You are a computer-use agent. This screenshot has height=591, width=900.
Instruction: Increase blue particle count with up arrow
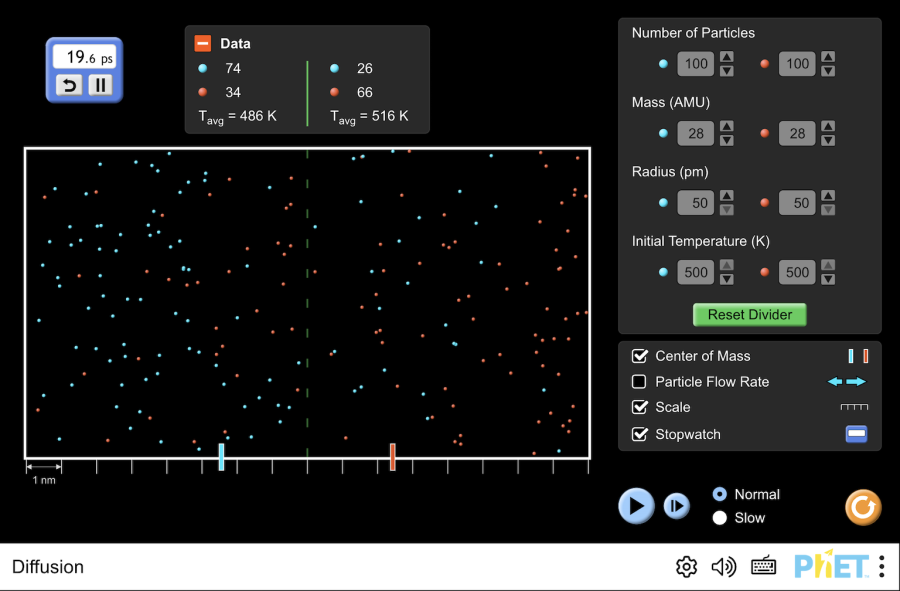coord(727,57)
